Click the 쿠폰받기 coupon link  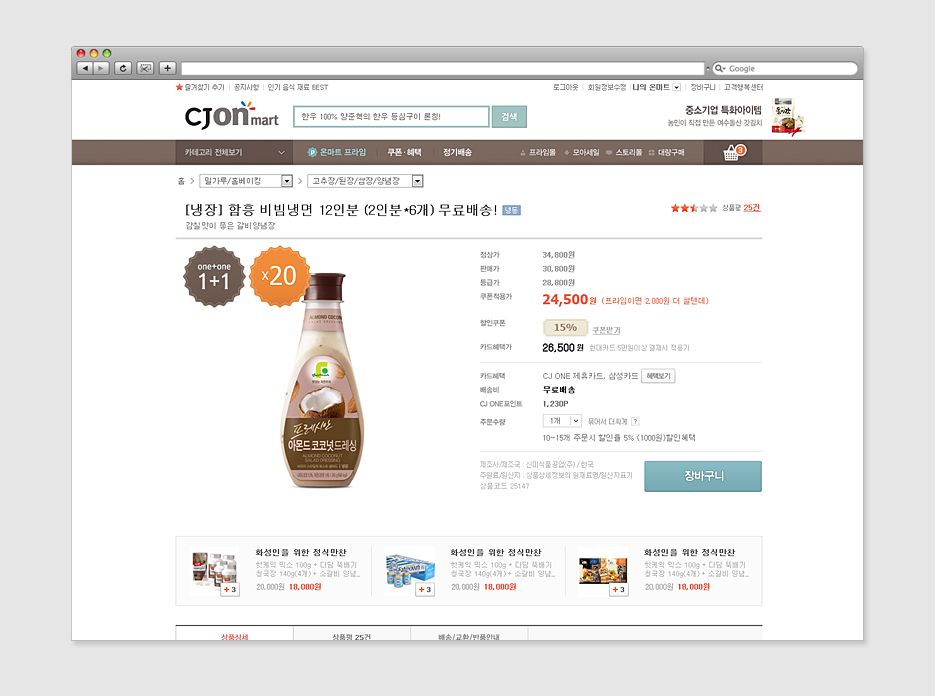(x=606, y=330)
